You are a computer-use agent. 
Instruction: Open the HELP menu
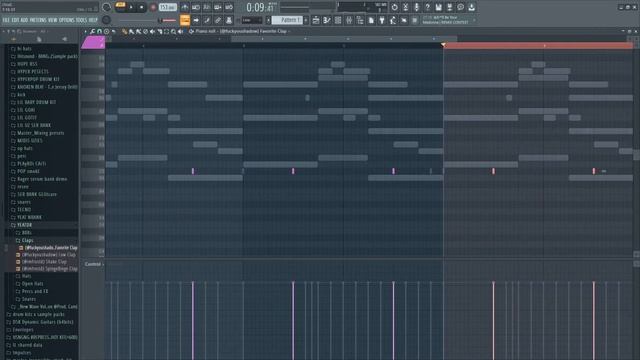[93, 20]
